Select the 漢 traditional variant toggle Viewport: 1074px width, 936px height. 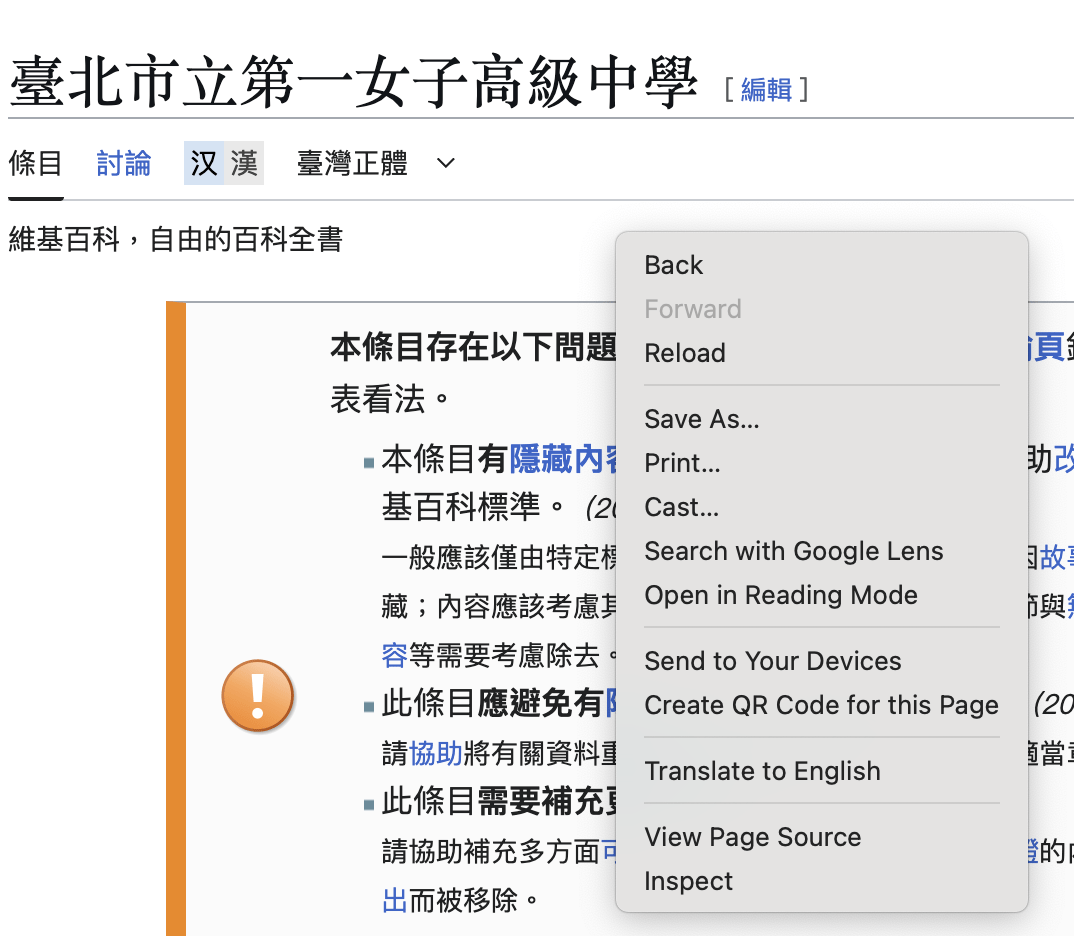click(x=244, y=164)
